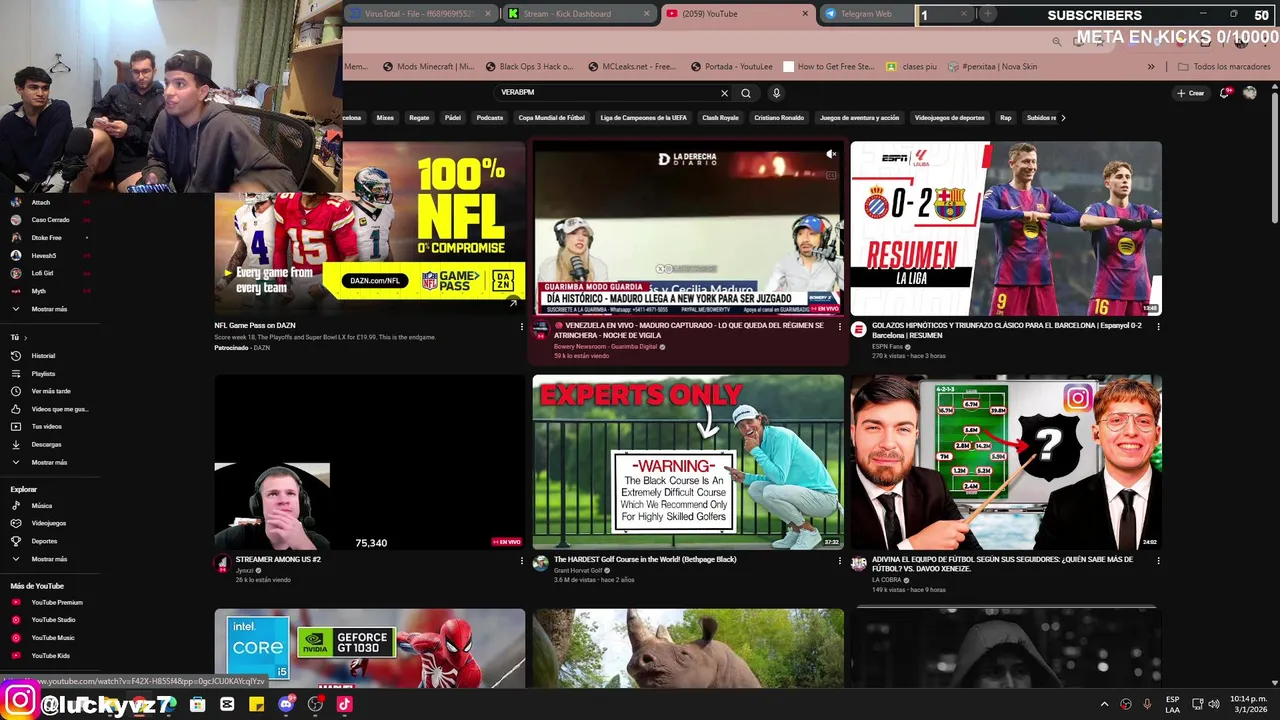Click the Crear button
Image resolution: width=1280 pixels, height=720 pixels.
(1190, 93)
